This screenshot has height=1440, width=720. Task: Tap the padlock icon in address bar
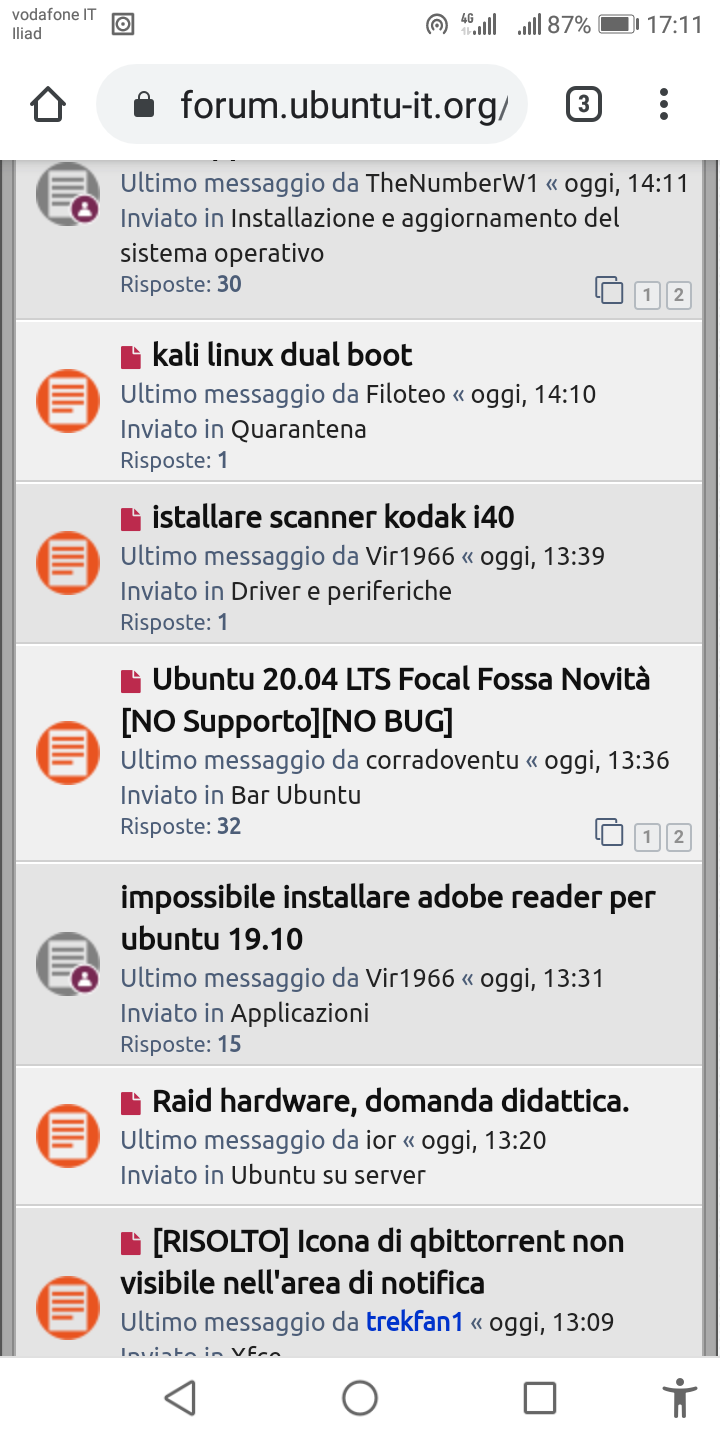coord(144,105)
